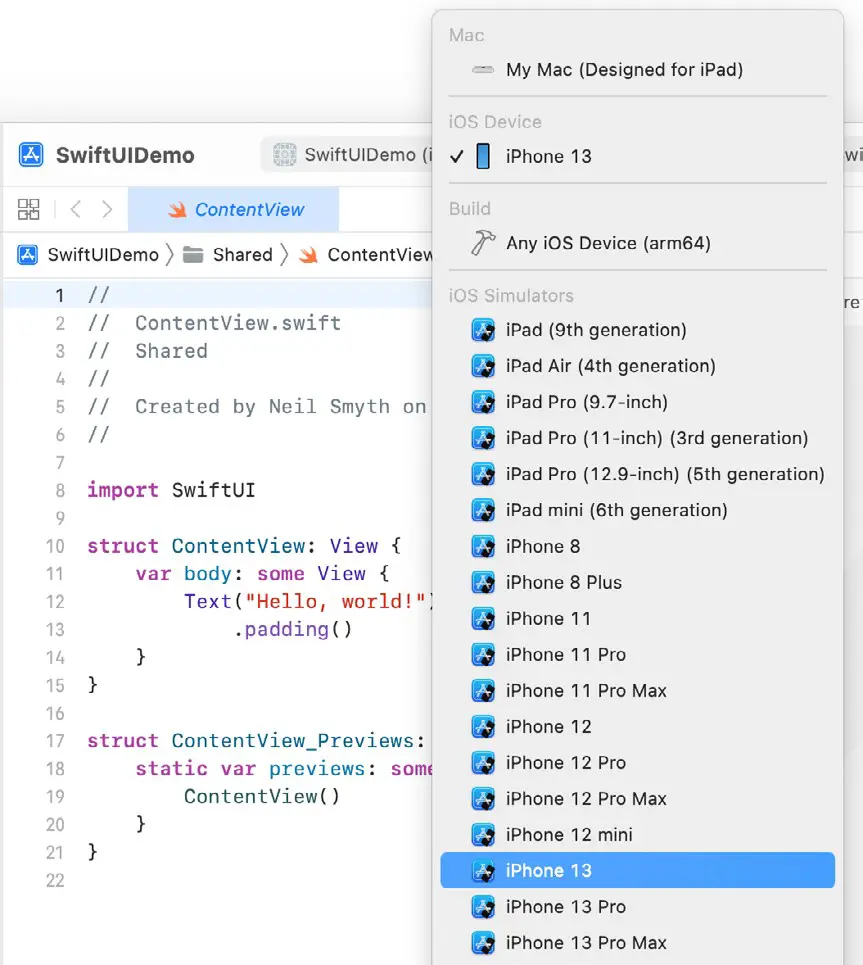Viewport: 863px width, 965px height.
Task: Click the SwiftUIDemo project app icon in toolbar
Action: [x=31, y=154]
